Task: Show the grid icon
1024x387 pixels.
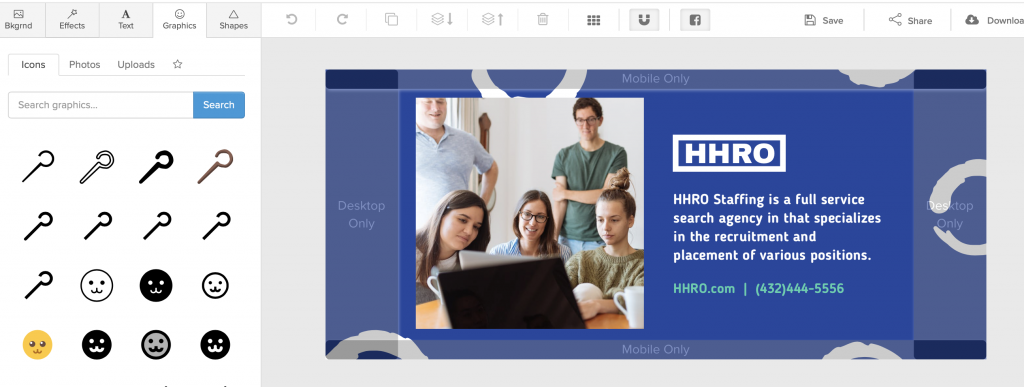Action: point(594,20)
